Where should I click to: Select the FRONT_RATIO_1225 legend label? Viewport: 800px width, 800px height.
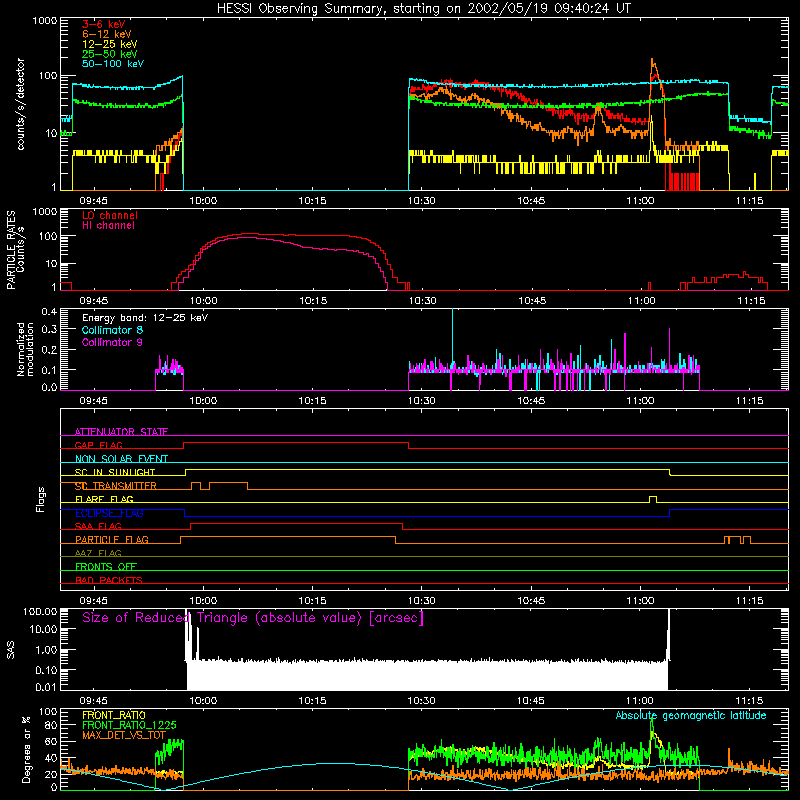(x=129, y=725)
